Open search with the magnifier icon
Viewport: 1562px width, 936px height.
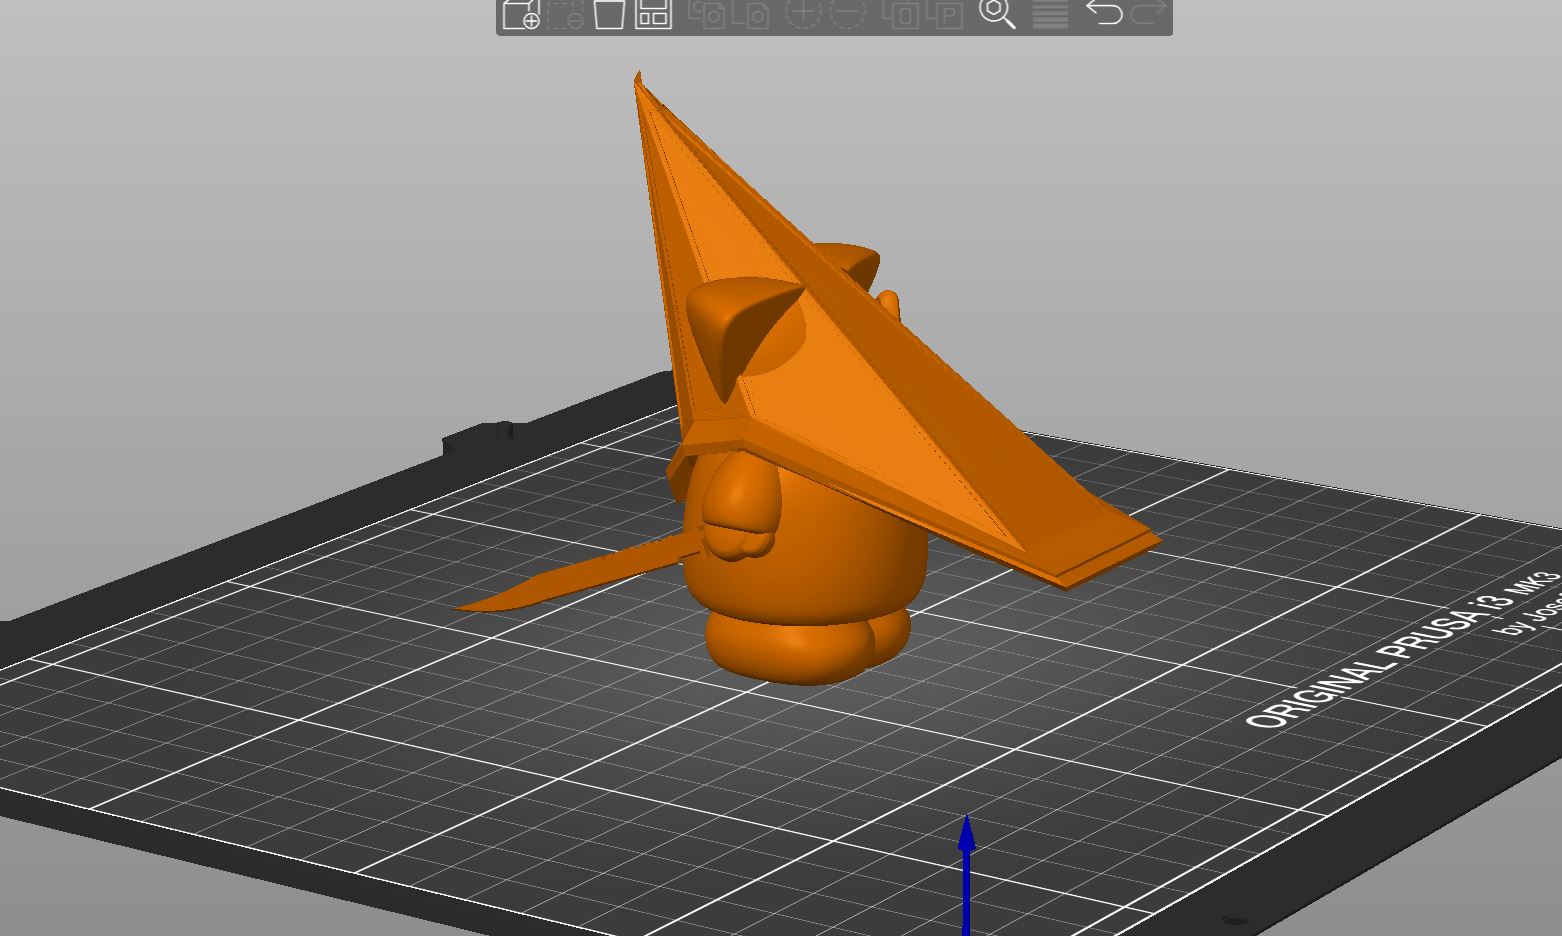click(x=997, y=14)
